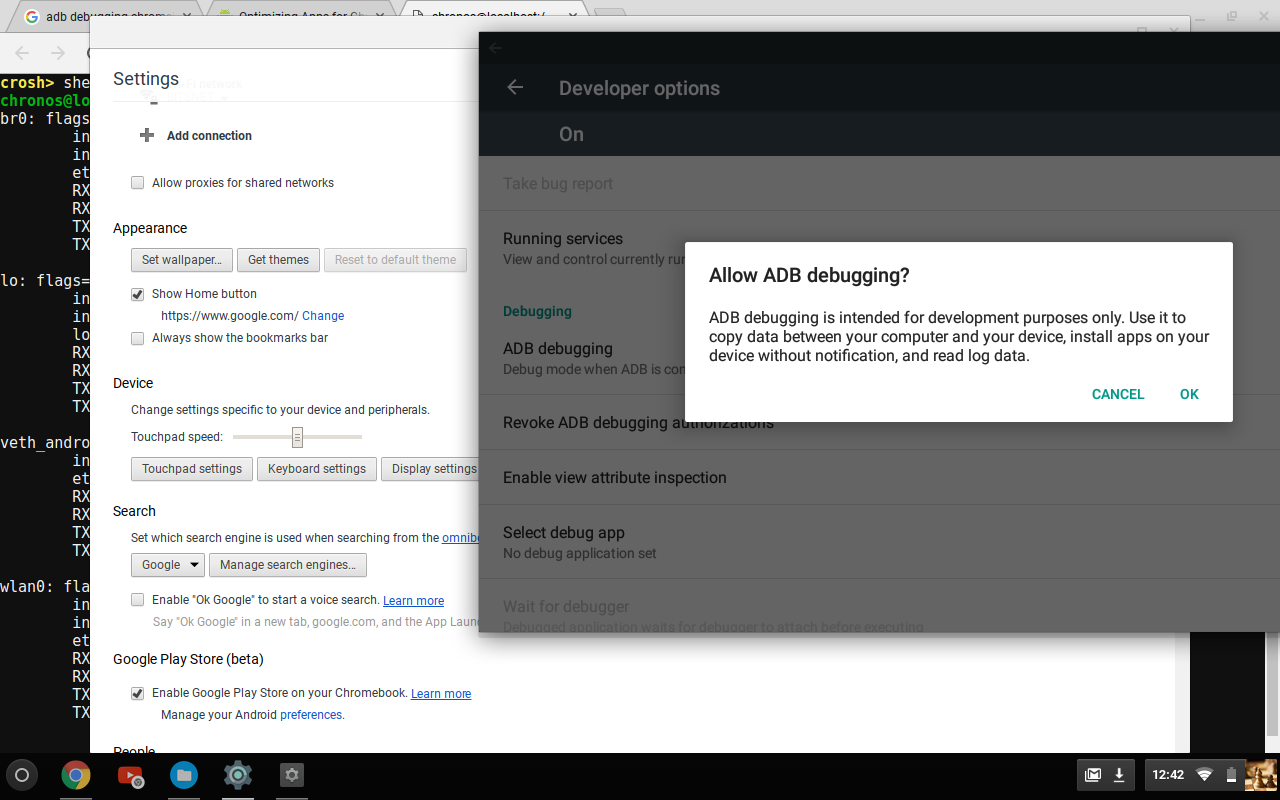This screenshot has width=1280, height=800.
Task: Open the Files app on the shelf
Action: pos(183,774)
